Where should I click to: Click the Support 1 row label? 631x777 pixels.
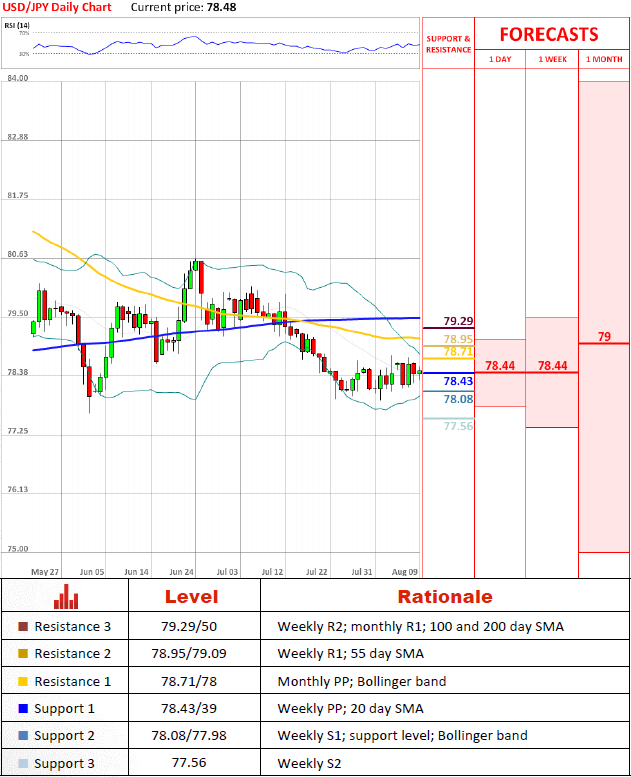coord(64,709)
